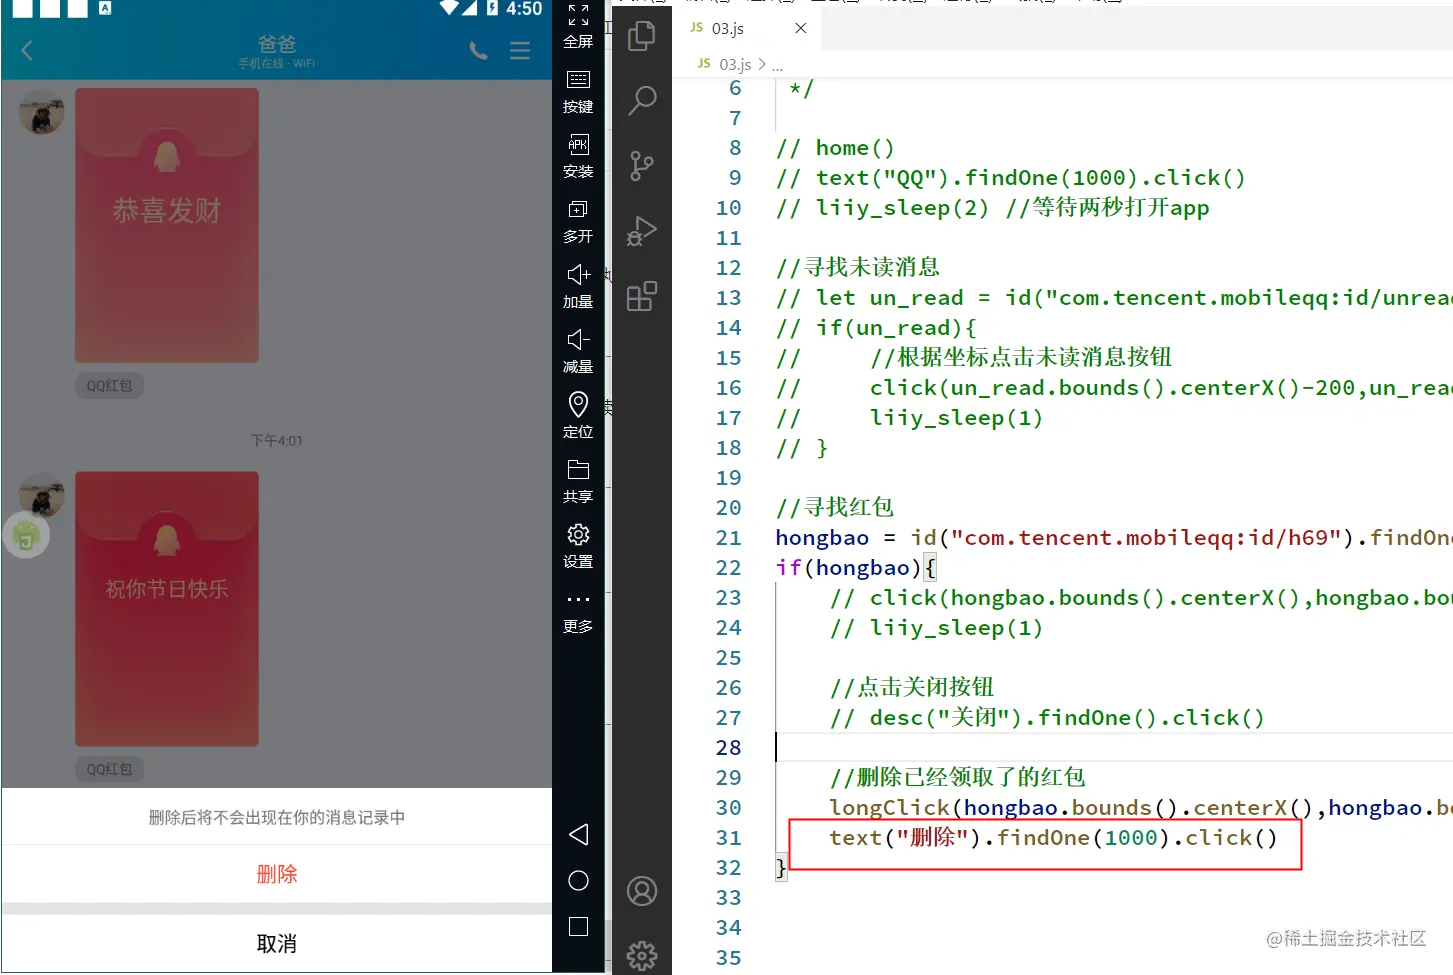
Task: Open VS Code Explorer view
Action: pyautogui.click(x=642, y=36)
